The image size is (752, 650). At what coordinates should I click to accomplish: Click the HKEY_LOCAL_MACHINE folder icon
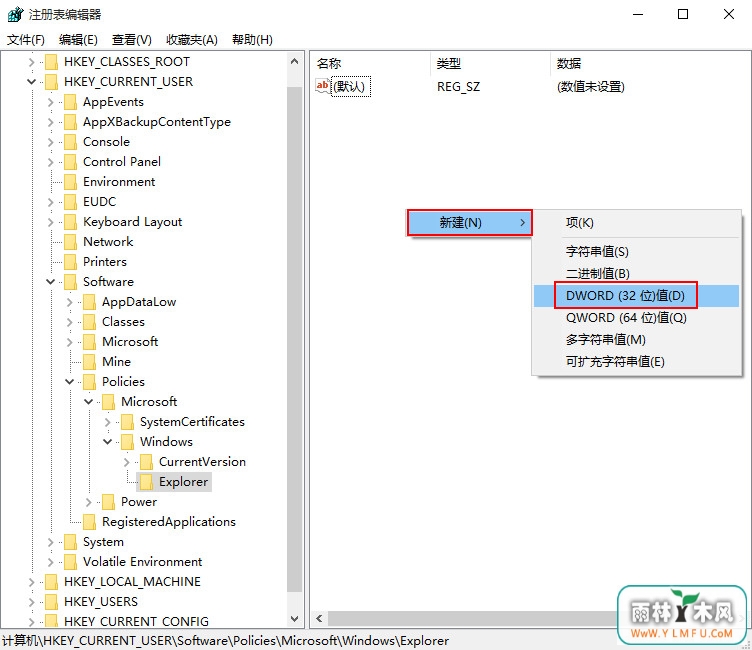(51, 582)
